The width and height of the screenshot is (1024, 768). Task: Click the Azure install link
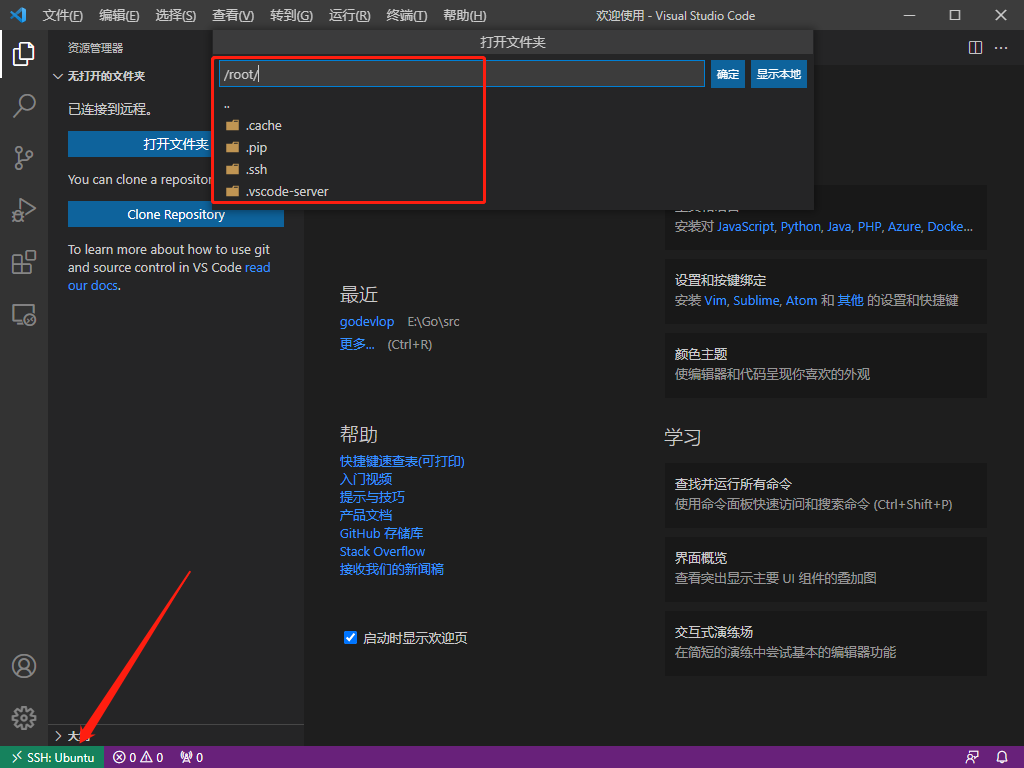[x=904, y=227]
